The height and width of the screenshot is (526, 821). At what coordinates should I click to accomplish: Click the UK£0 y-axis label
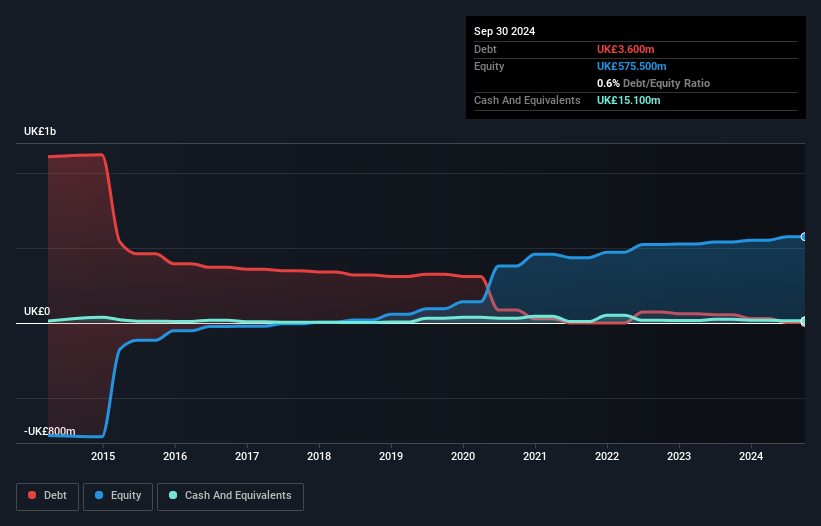pyautogui.click(x=37, y=311)
